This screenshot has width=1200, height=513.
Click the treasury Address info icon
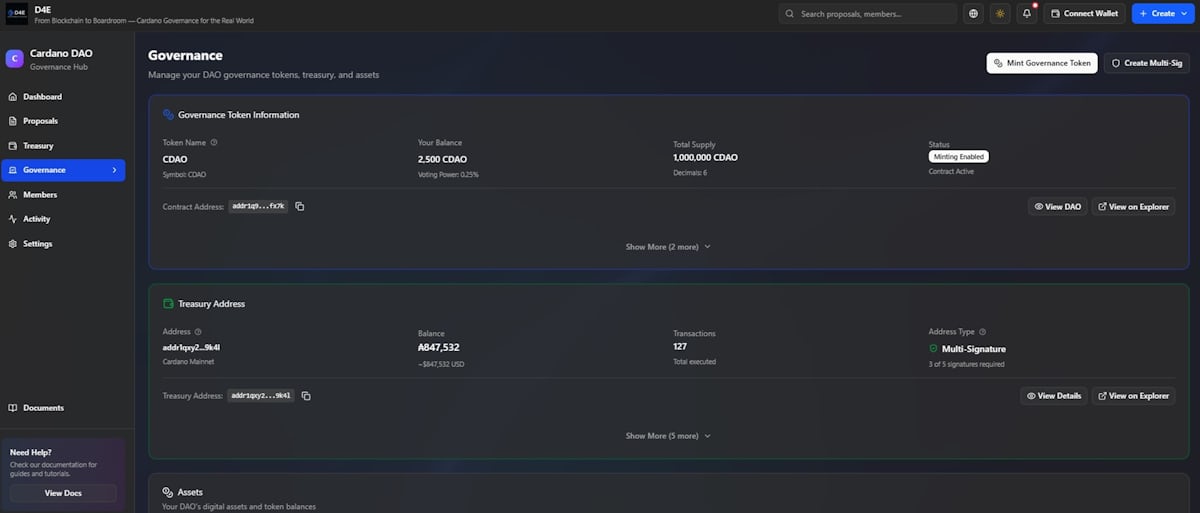point(198,332)
